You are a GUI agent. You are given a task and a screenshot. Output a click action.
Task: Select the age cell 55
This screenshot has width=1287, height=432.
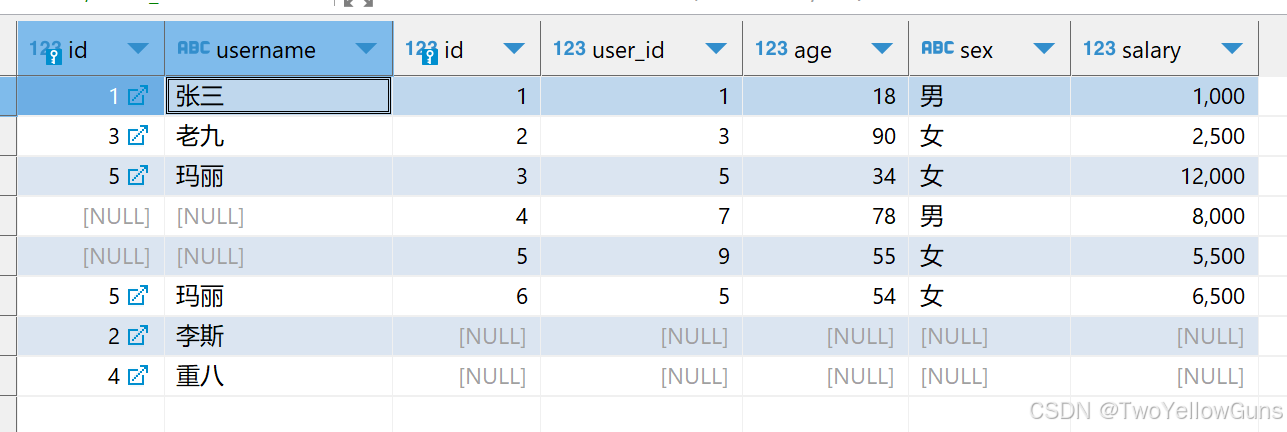pos(825,256)
